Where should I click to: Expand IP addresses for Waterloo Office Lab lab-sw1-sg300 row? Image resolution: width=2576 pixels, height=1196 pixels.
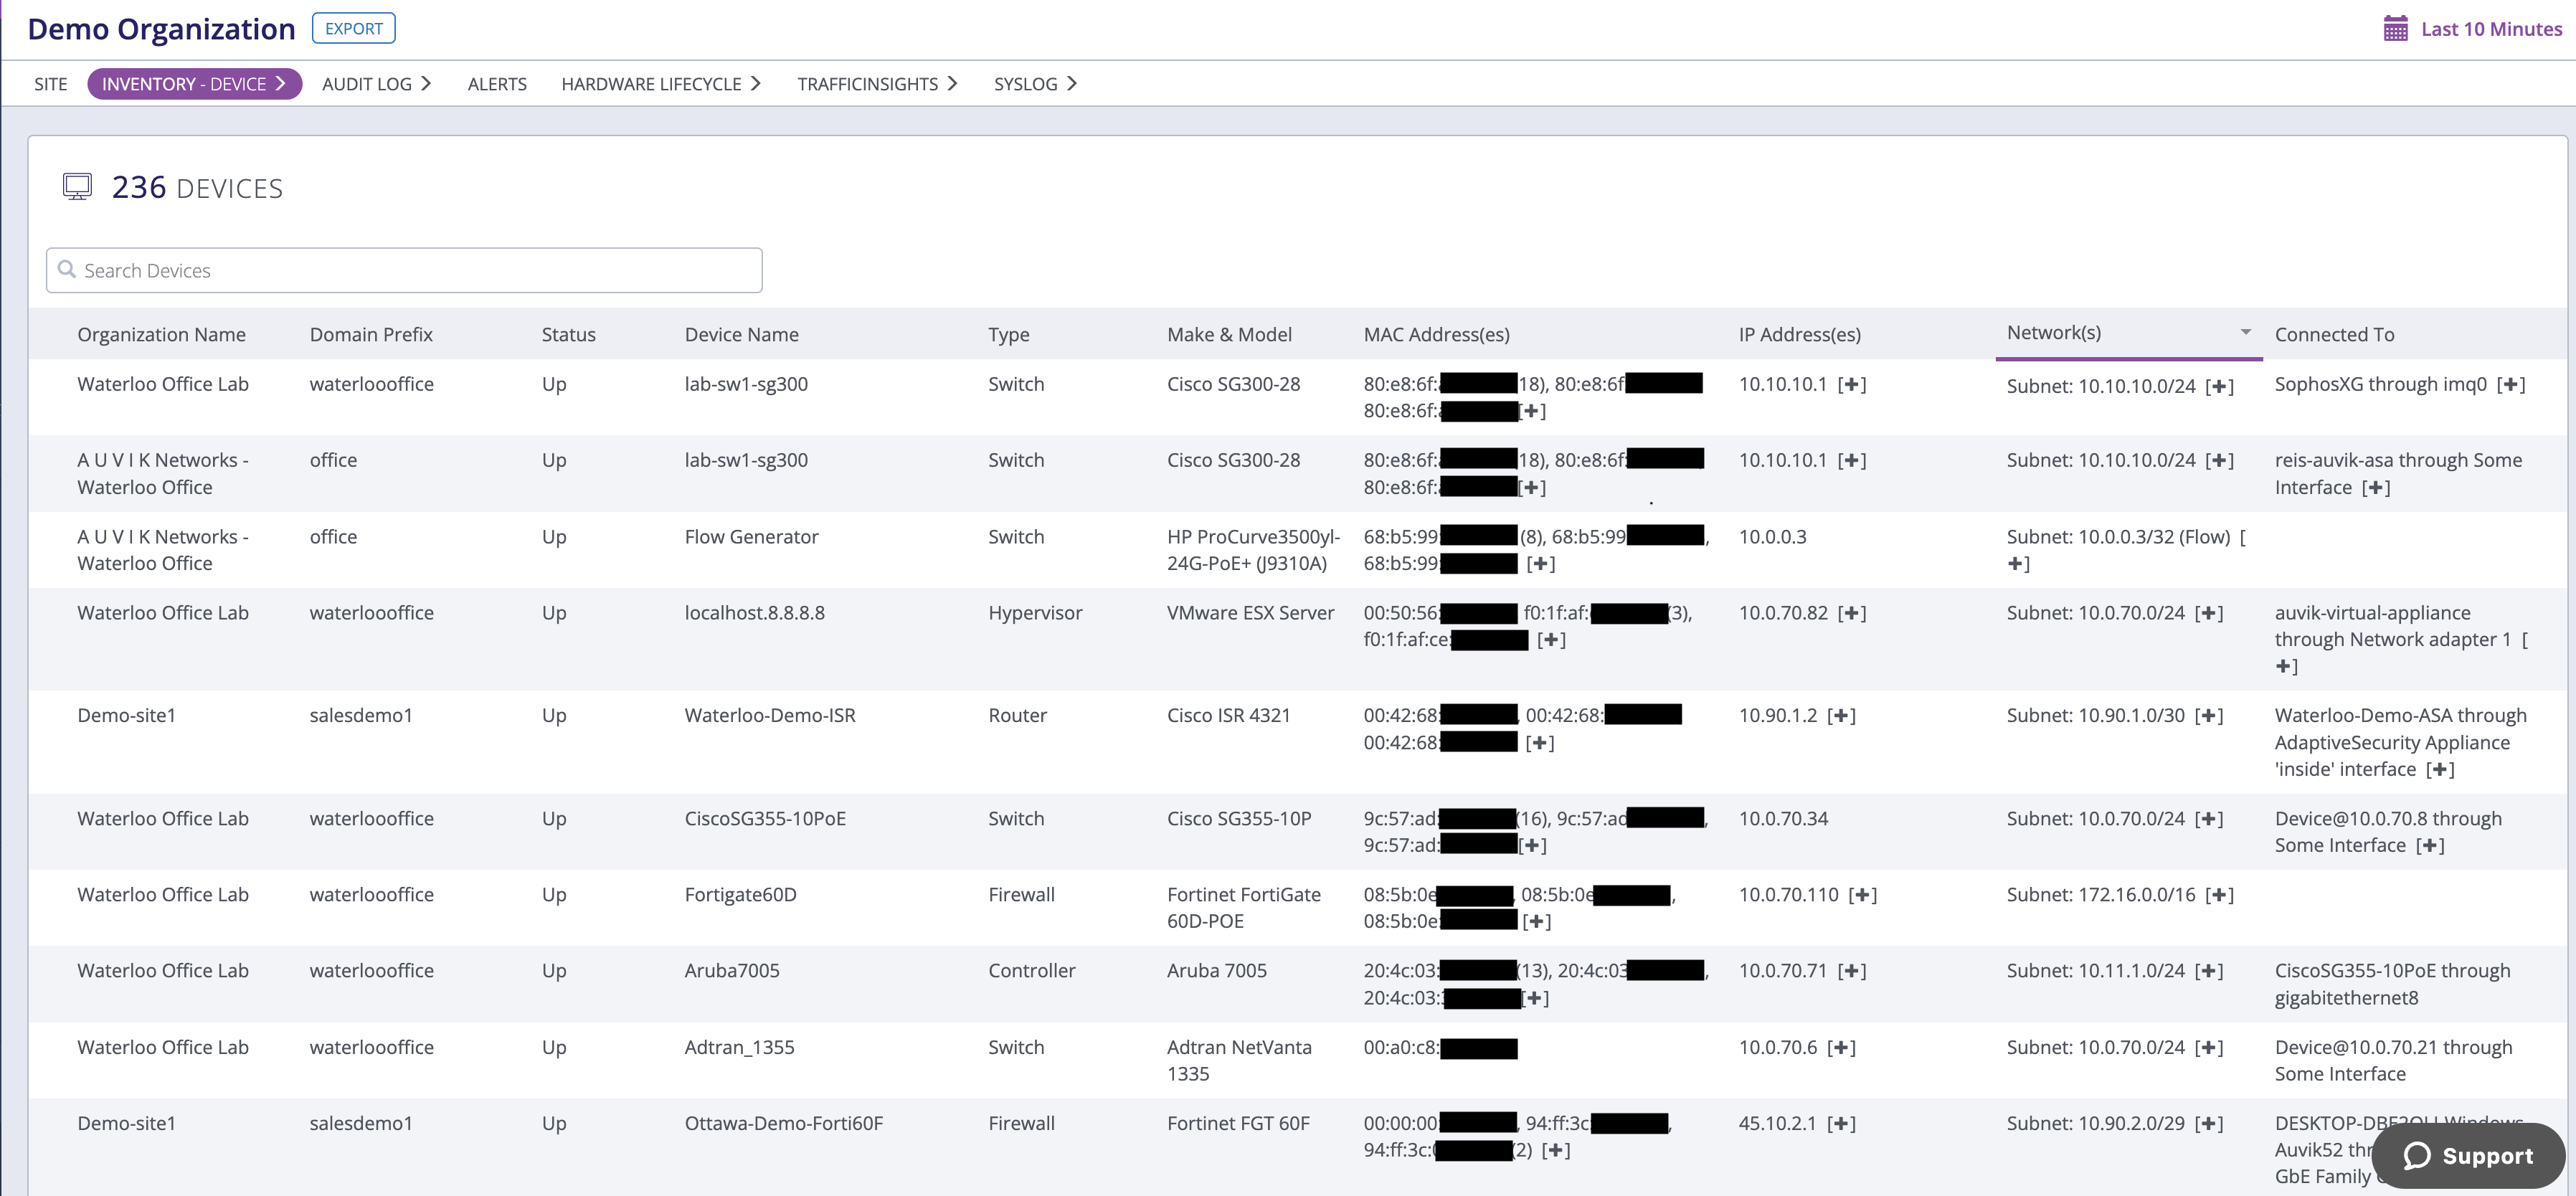1852,384
